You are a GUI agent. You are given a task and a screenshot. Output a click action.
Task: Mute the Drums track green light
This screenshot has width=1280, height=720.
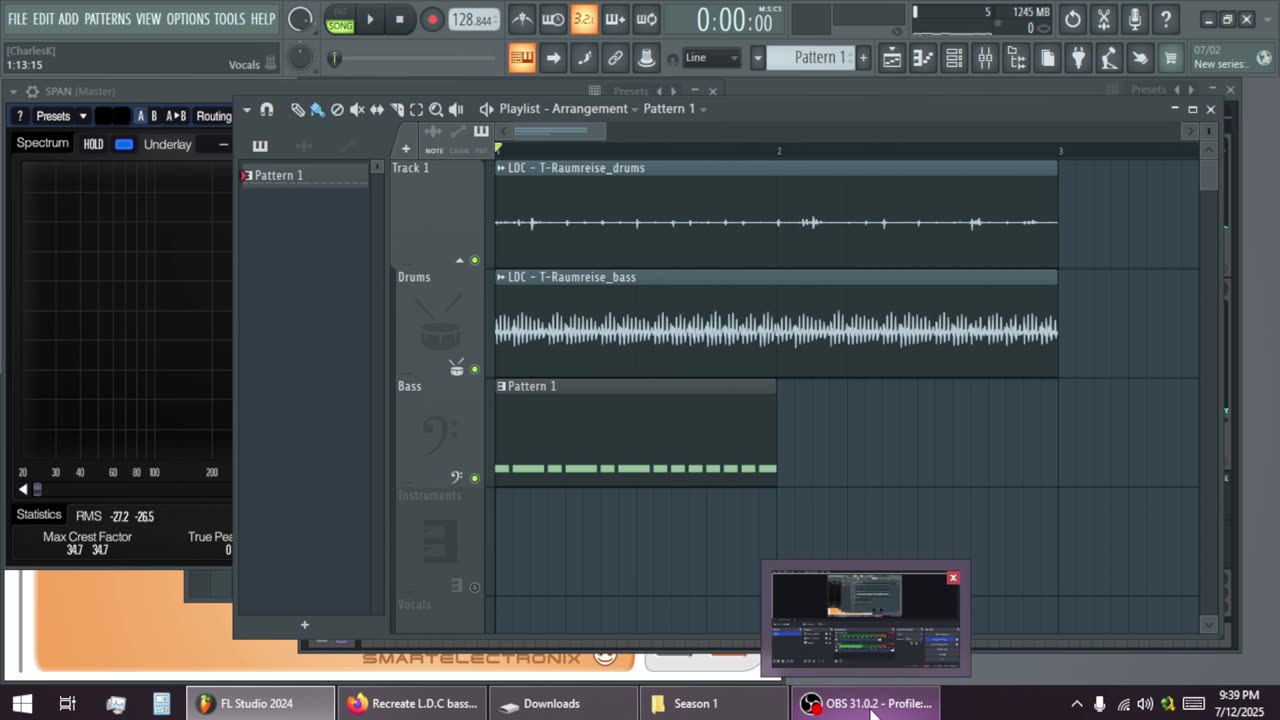point(475,369)
